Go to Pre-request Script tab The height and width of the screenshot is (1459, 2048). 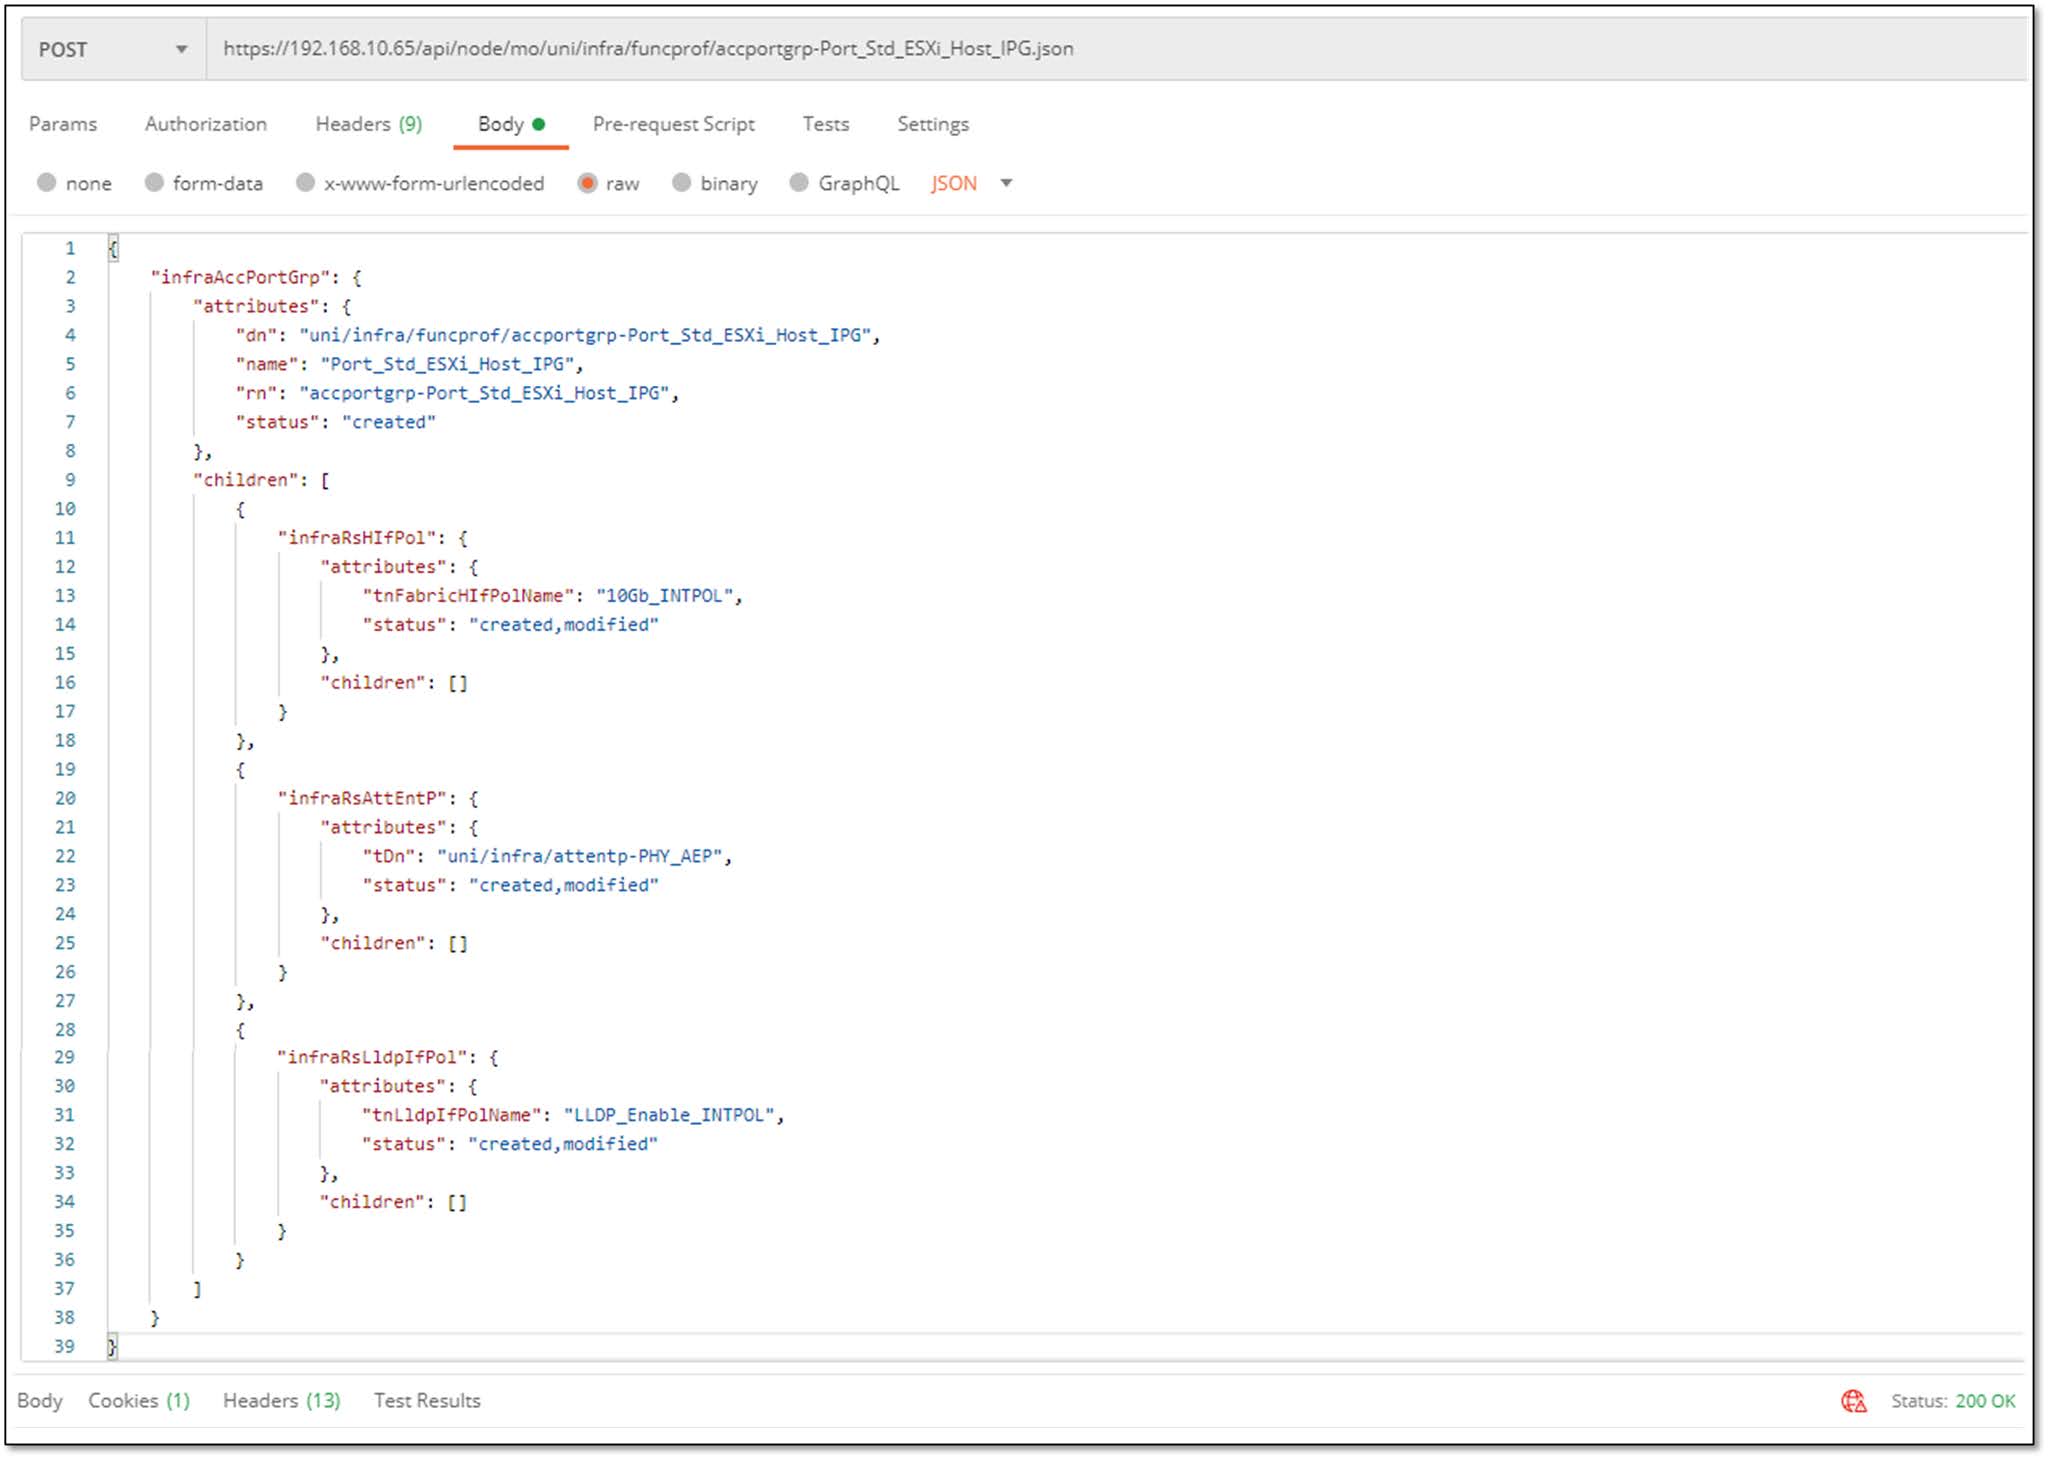pos(673,124)
